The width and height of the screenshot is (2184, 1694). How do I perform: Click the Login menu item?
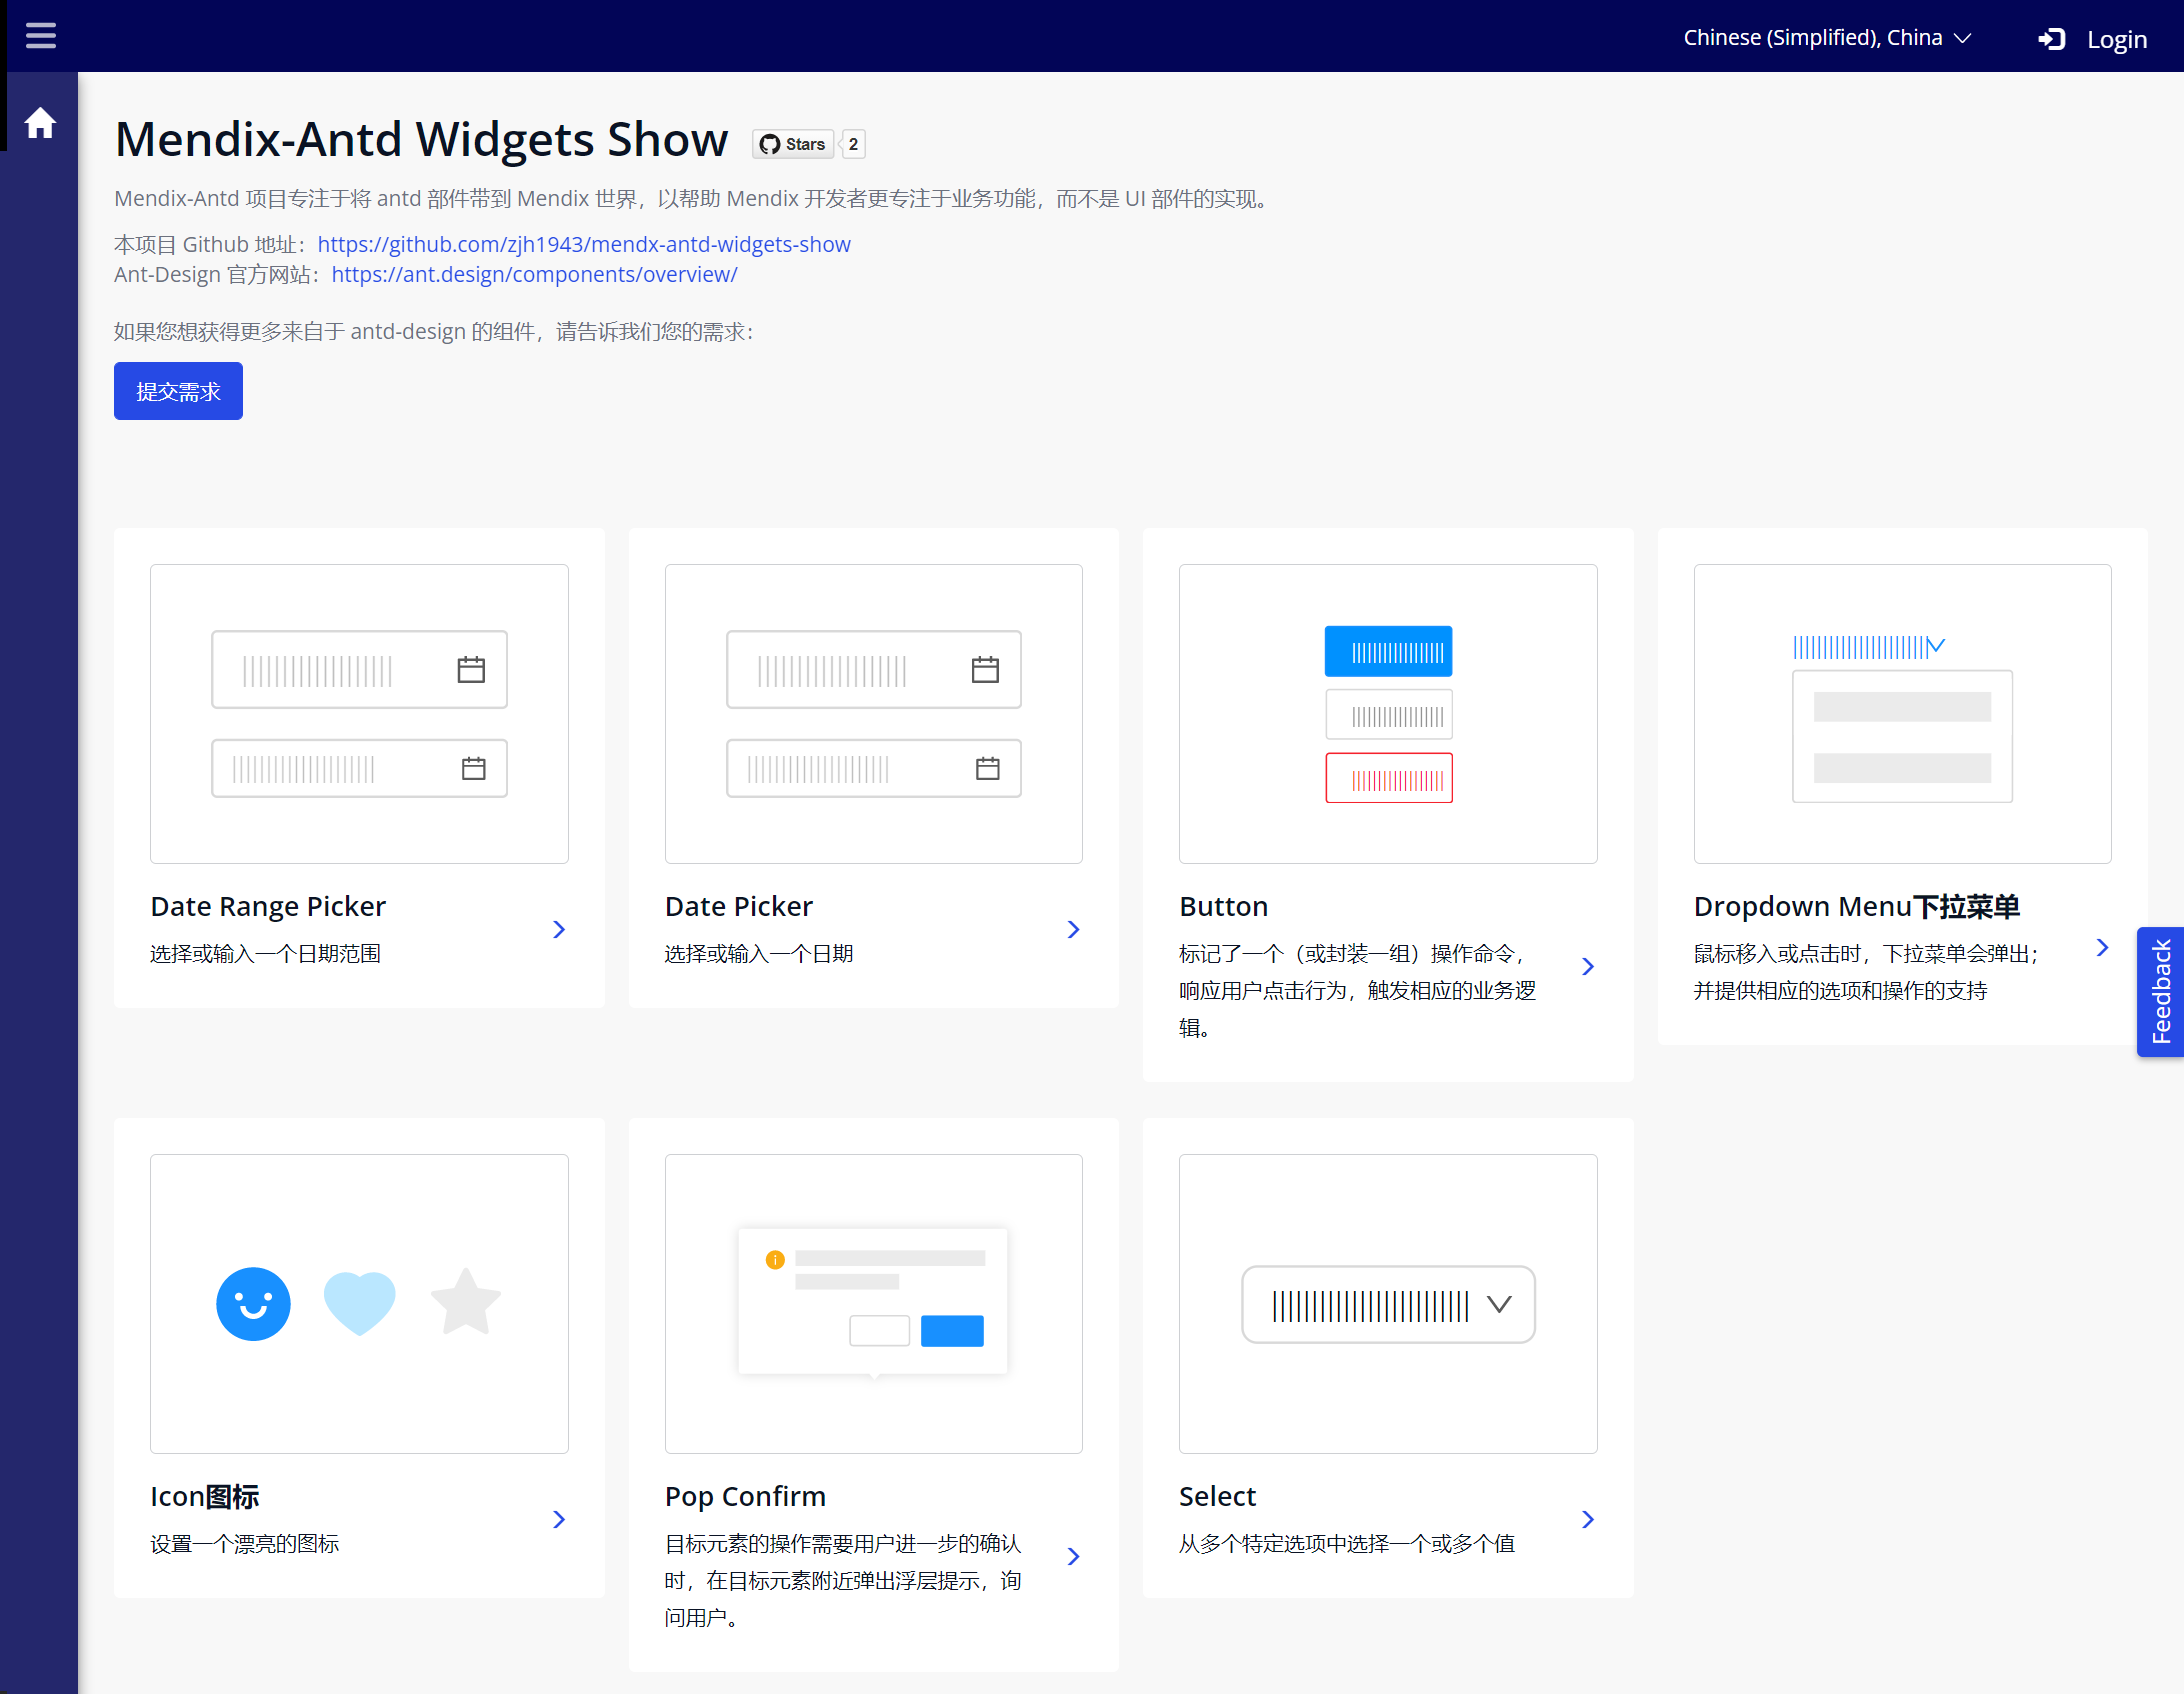pyautogui.click(x=2116, y=39)
